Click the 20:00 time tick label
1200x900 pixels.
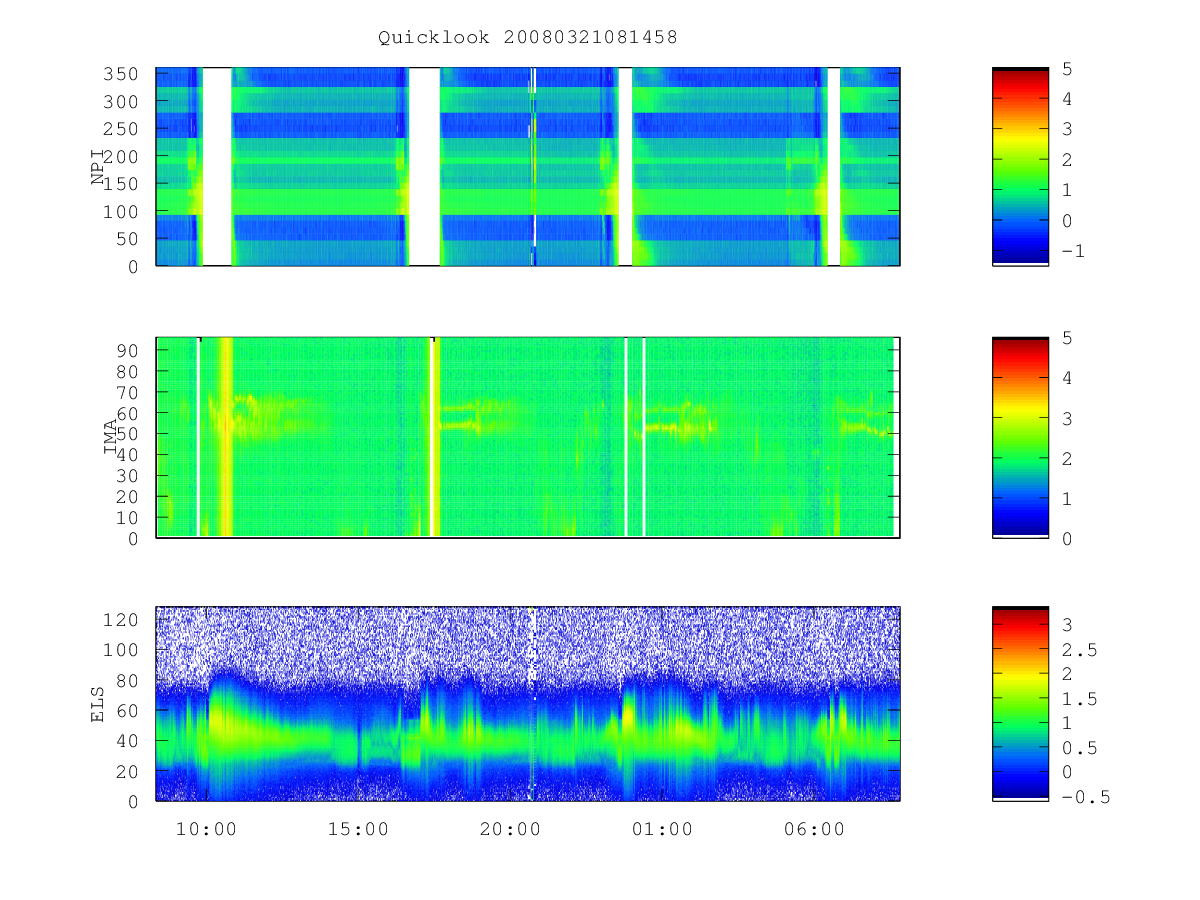(x=510, y=829)
